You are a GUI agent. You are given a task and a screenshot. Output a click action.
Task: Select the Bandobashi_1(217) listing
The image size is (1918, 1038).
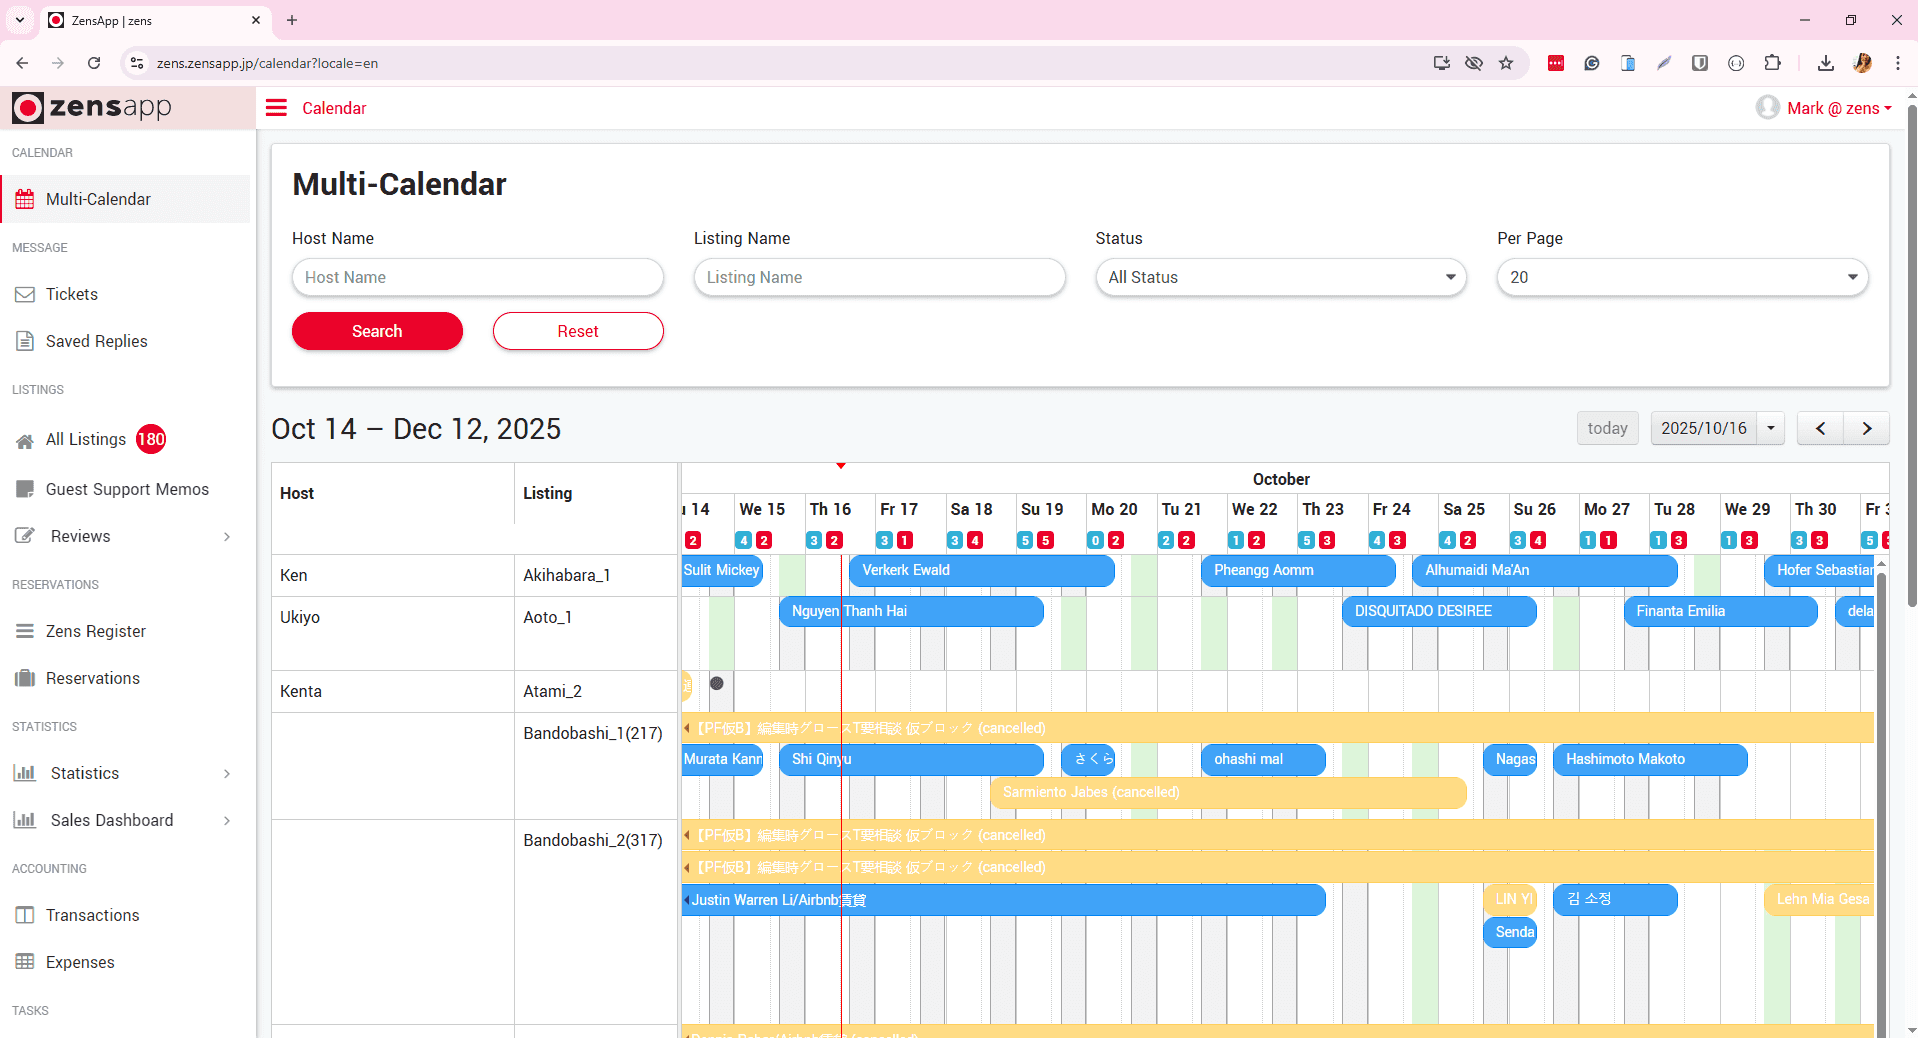click(x=593, y=733)
